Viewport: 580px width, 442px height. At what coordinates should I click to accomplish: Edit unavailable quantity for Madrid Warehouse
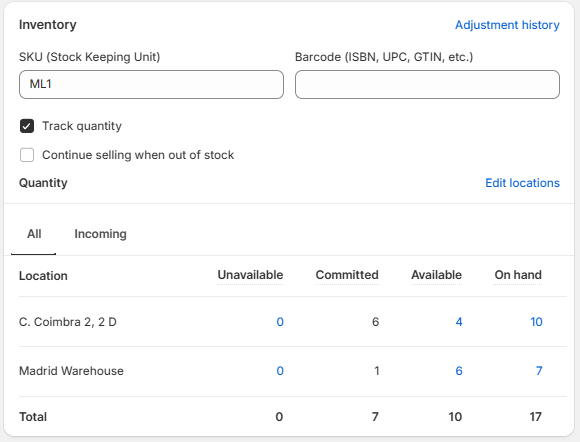point(280,371)
